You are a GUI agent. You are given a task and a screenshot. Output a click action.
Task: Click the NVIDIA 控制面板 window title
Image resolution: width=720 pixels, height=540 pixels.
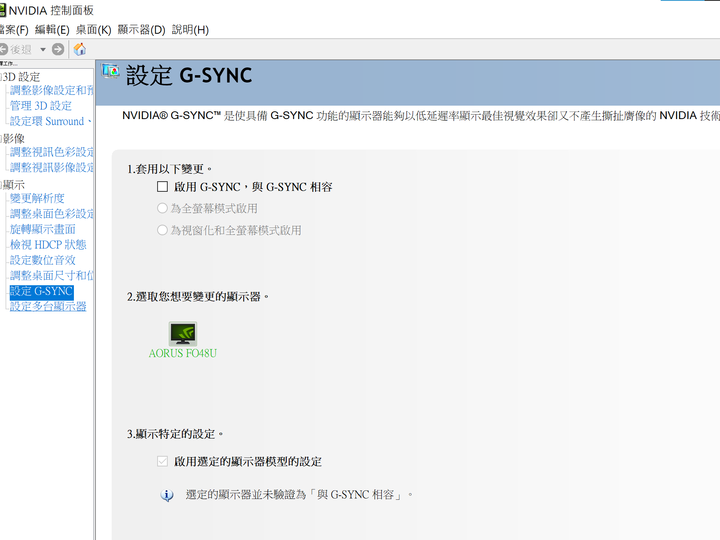point(51,11)
